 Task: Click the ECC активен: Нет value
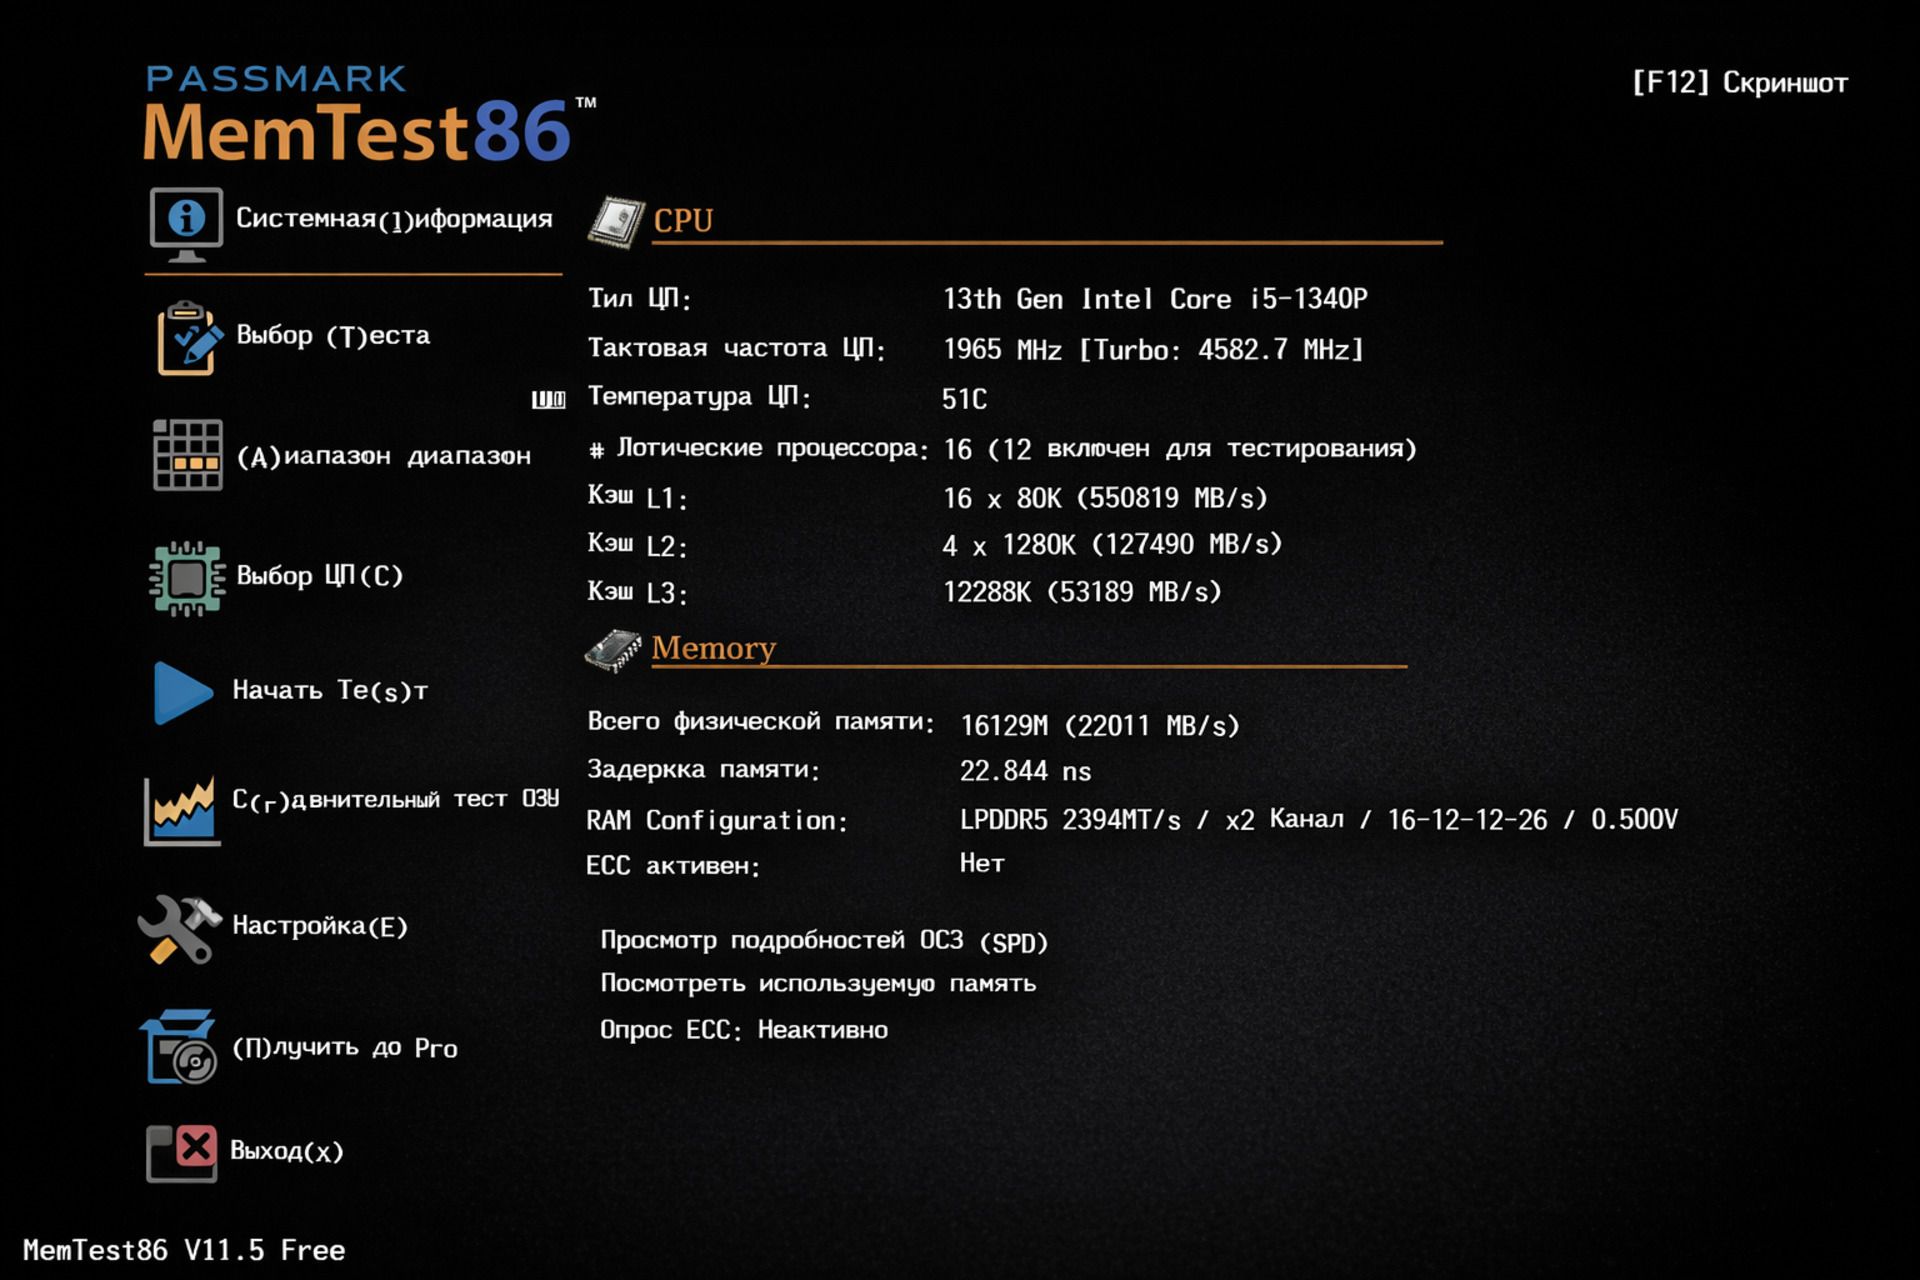981,862
